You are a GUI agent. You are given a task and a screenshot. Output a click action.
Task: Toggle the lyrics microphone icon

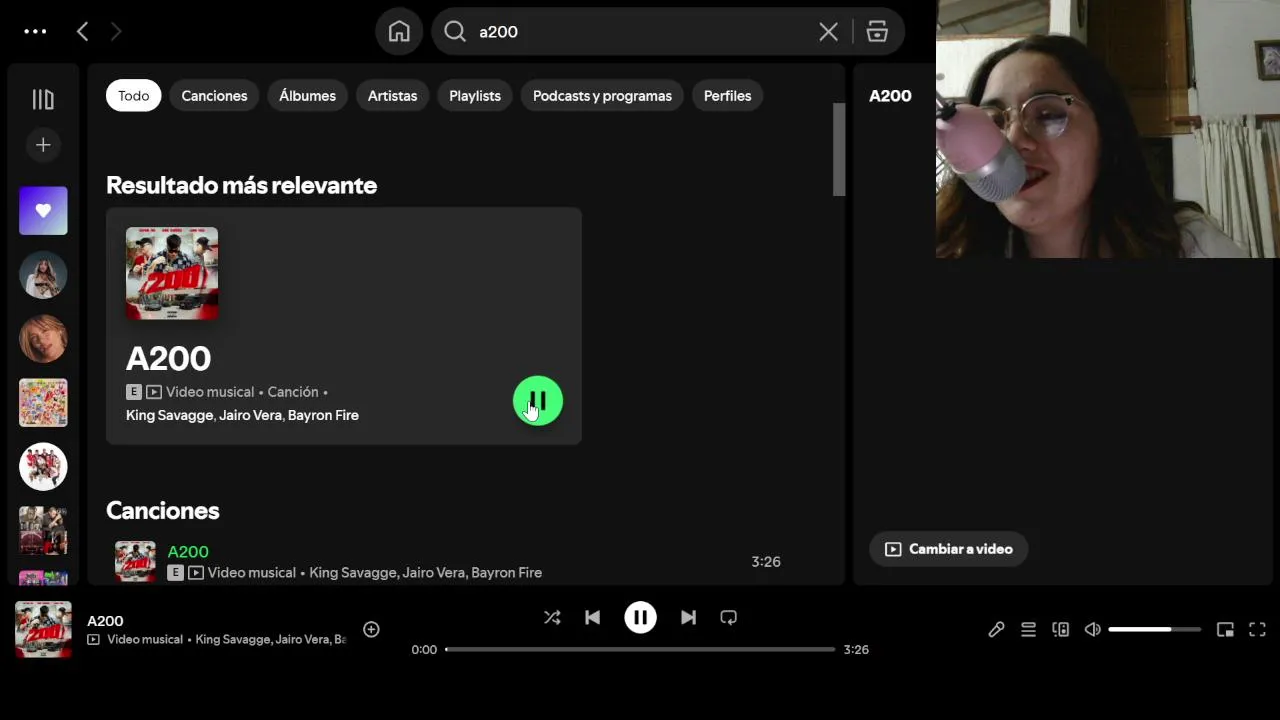pos(996,630)
